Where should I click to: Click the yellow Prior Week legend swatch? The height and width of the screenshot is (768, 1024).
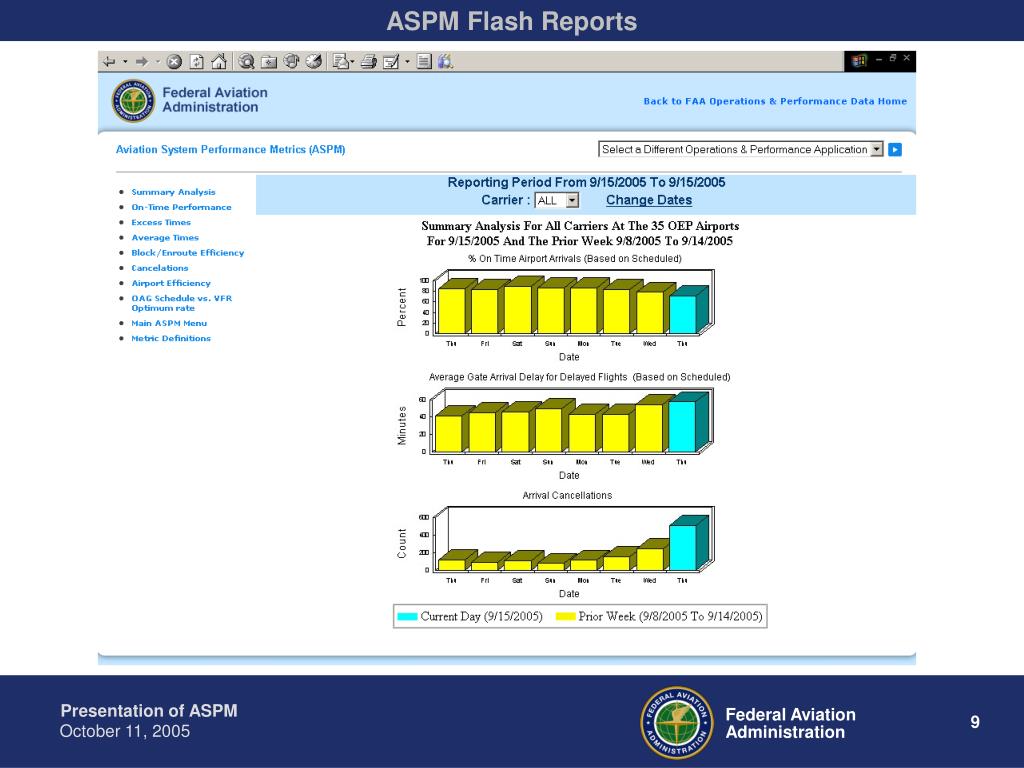tap(565, 616)
